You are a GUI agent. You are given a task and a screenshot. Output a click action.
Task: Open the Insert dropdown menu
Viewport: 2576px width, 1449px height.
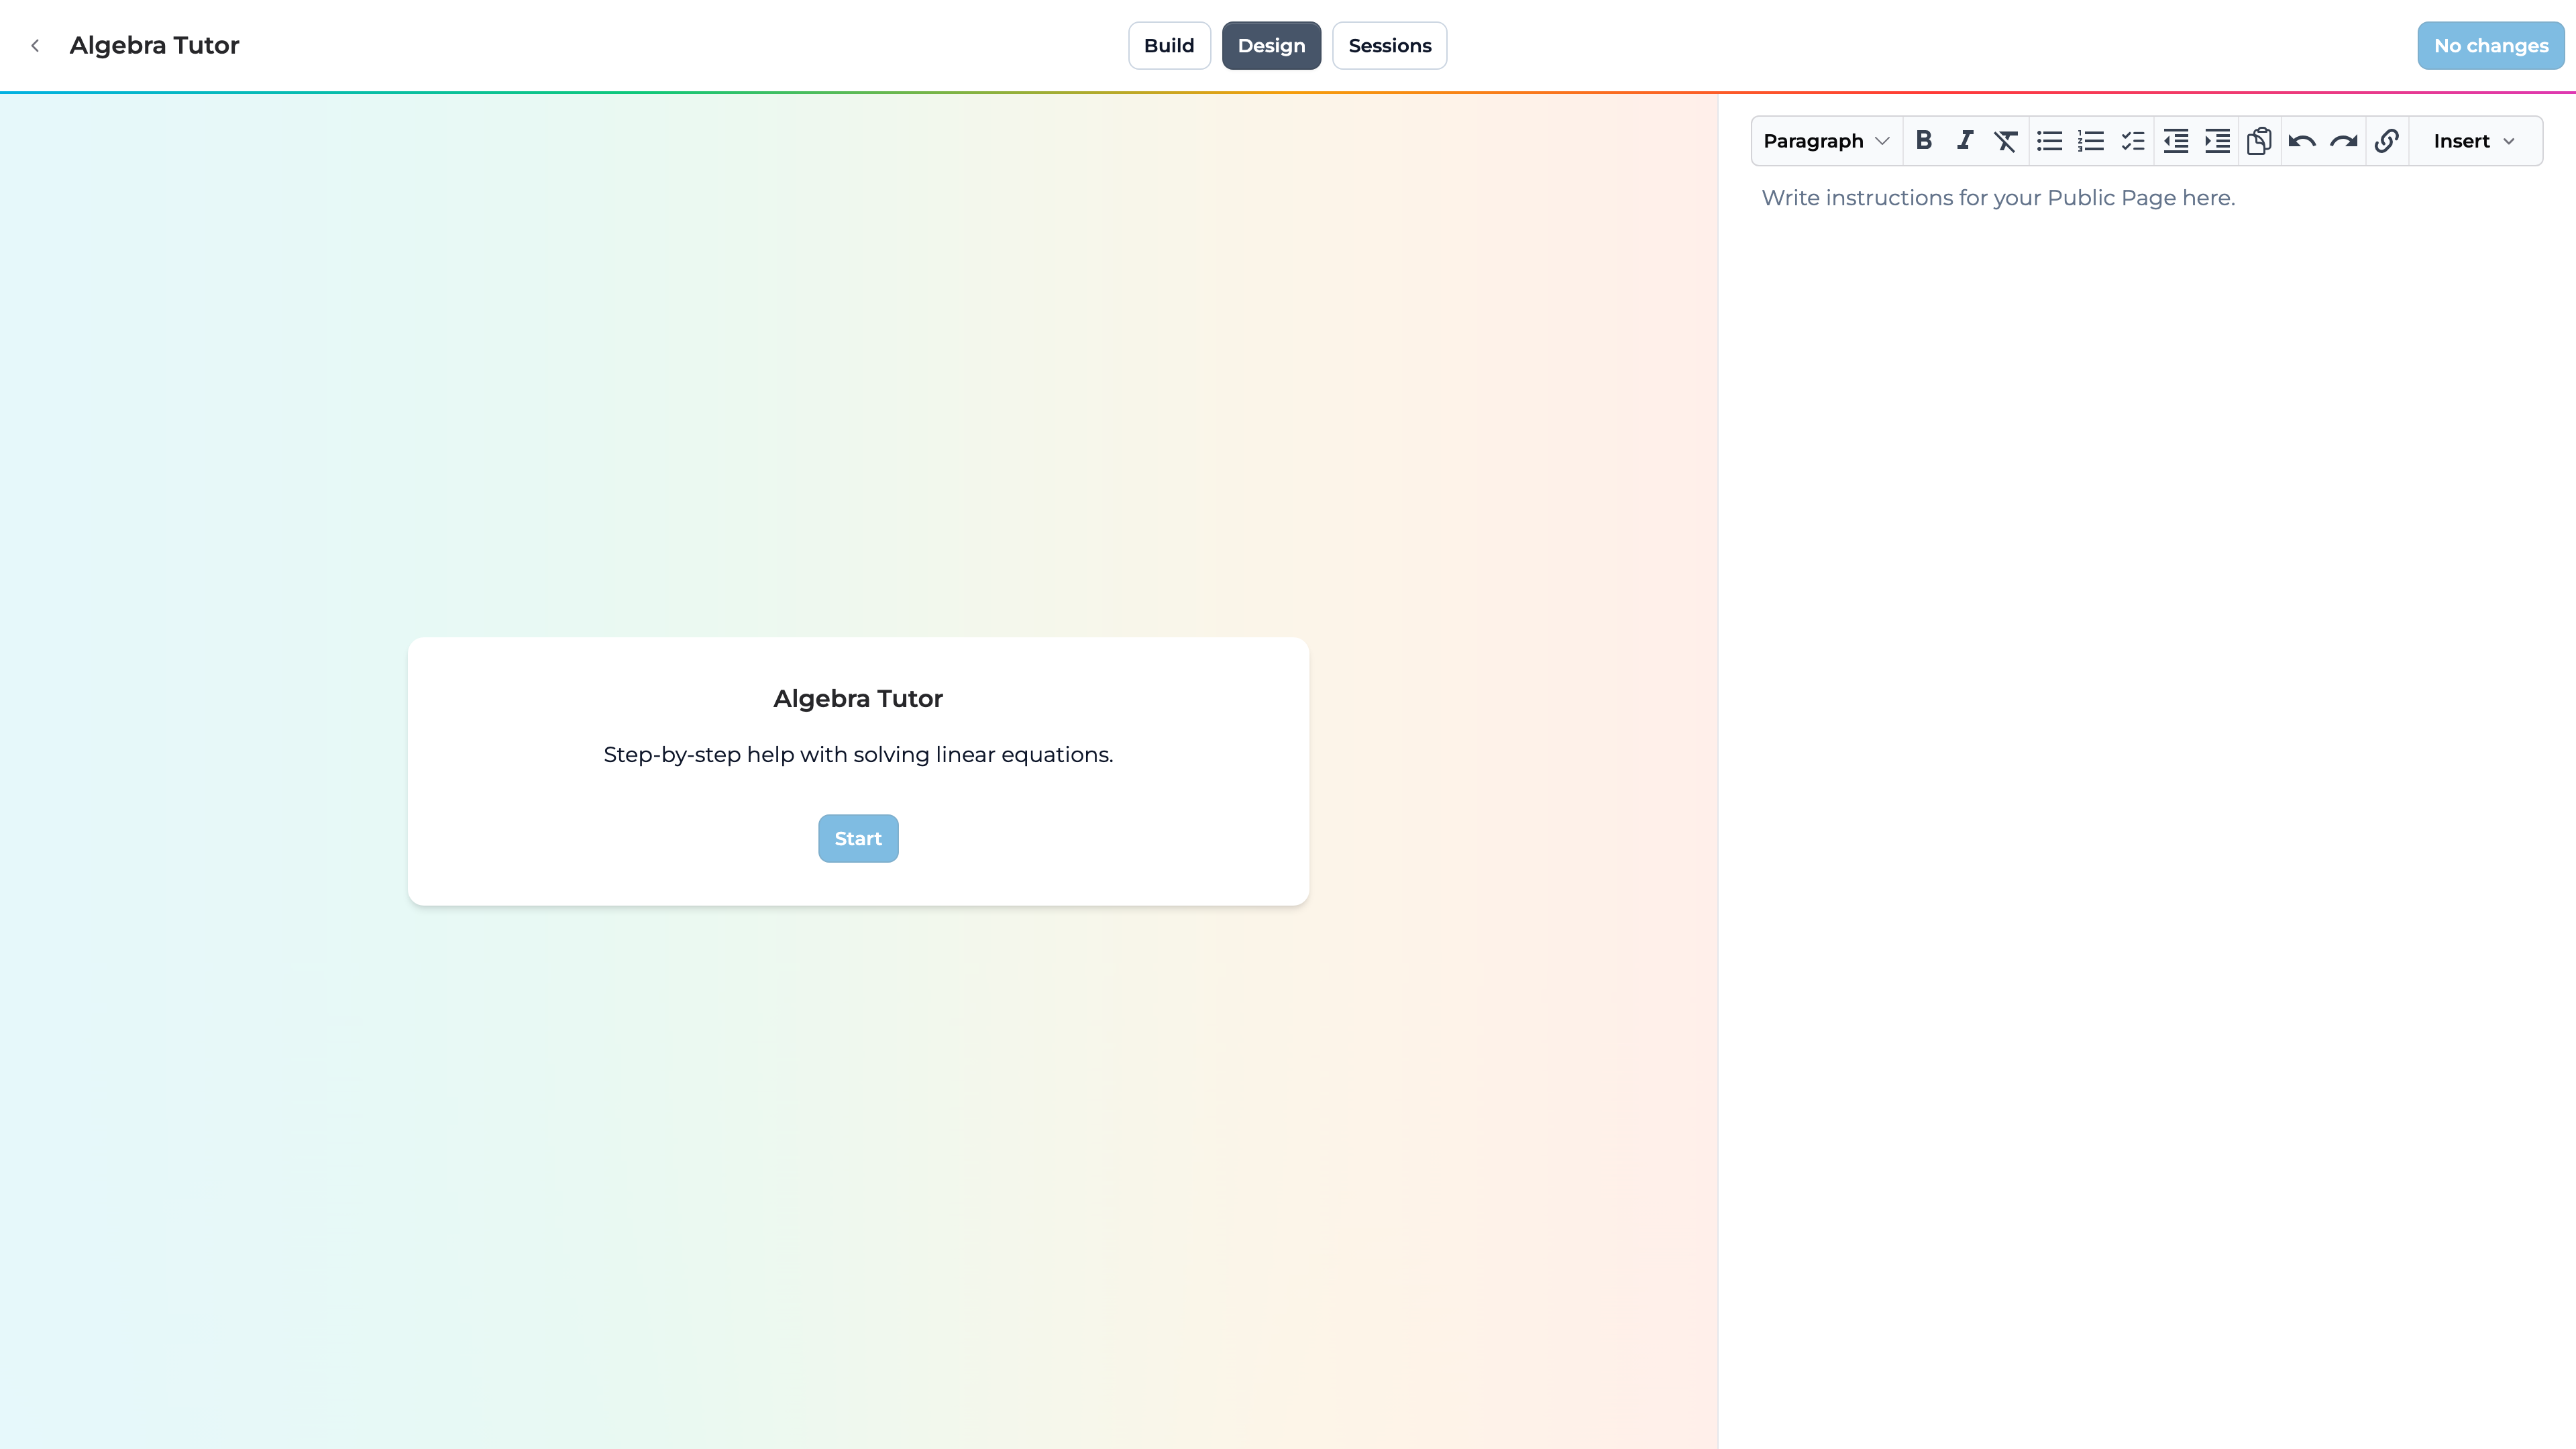coord(2475,141)
